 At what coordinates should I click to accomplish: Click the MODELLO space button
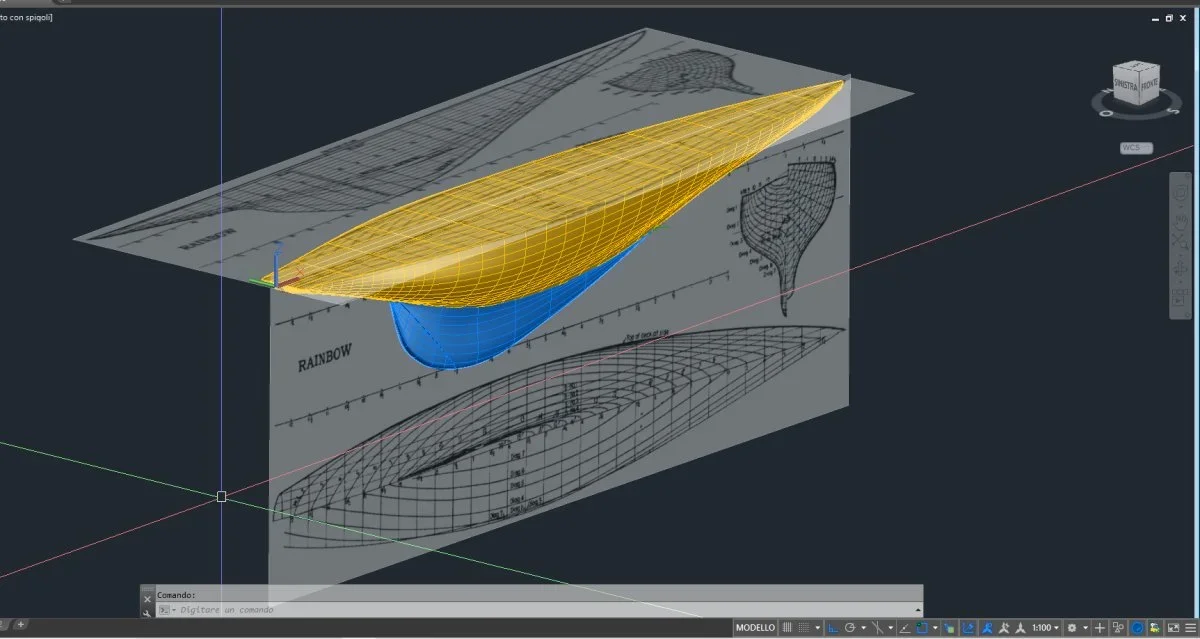click(x=755, y=628)
